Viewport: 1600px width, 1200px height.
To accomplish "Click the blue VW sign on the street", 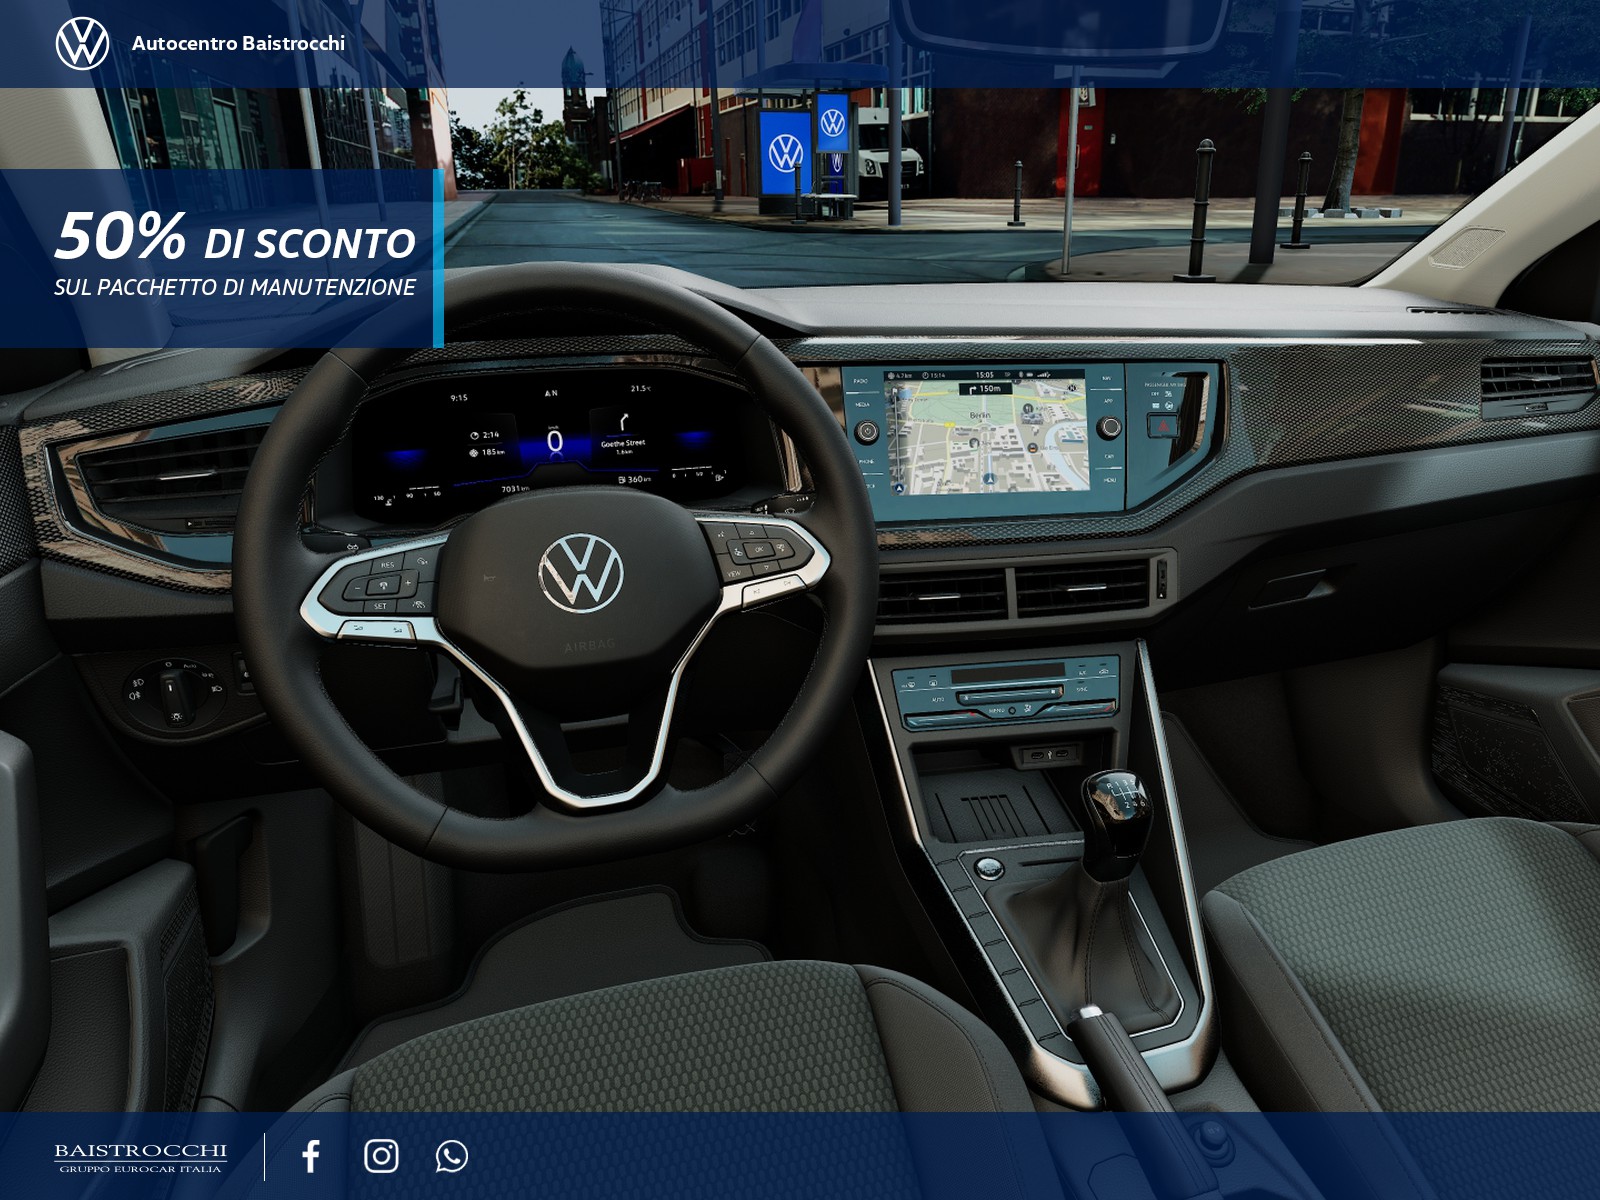I will [x=786, y=153].
